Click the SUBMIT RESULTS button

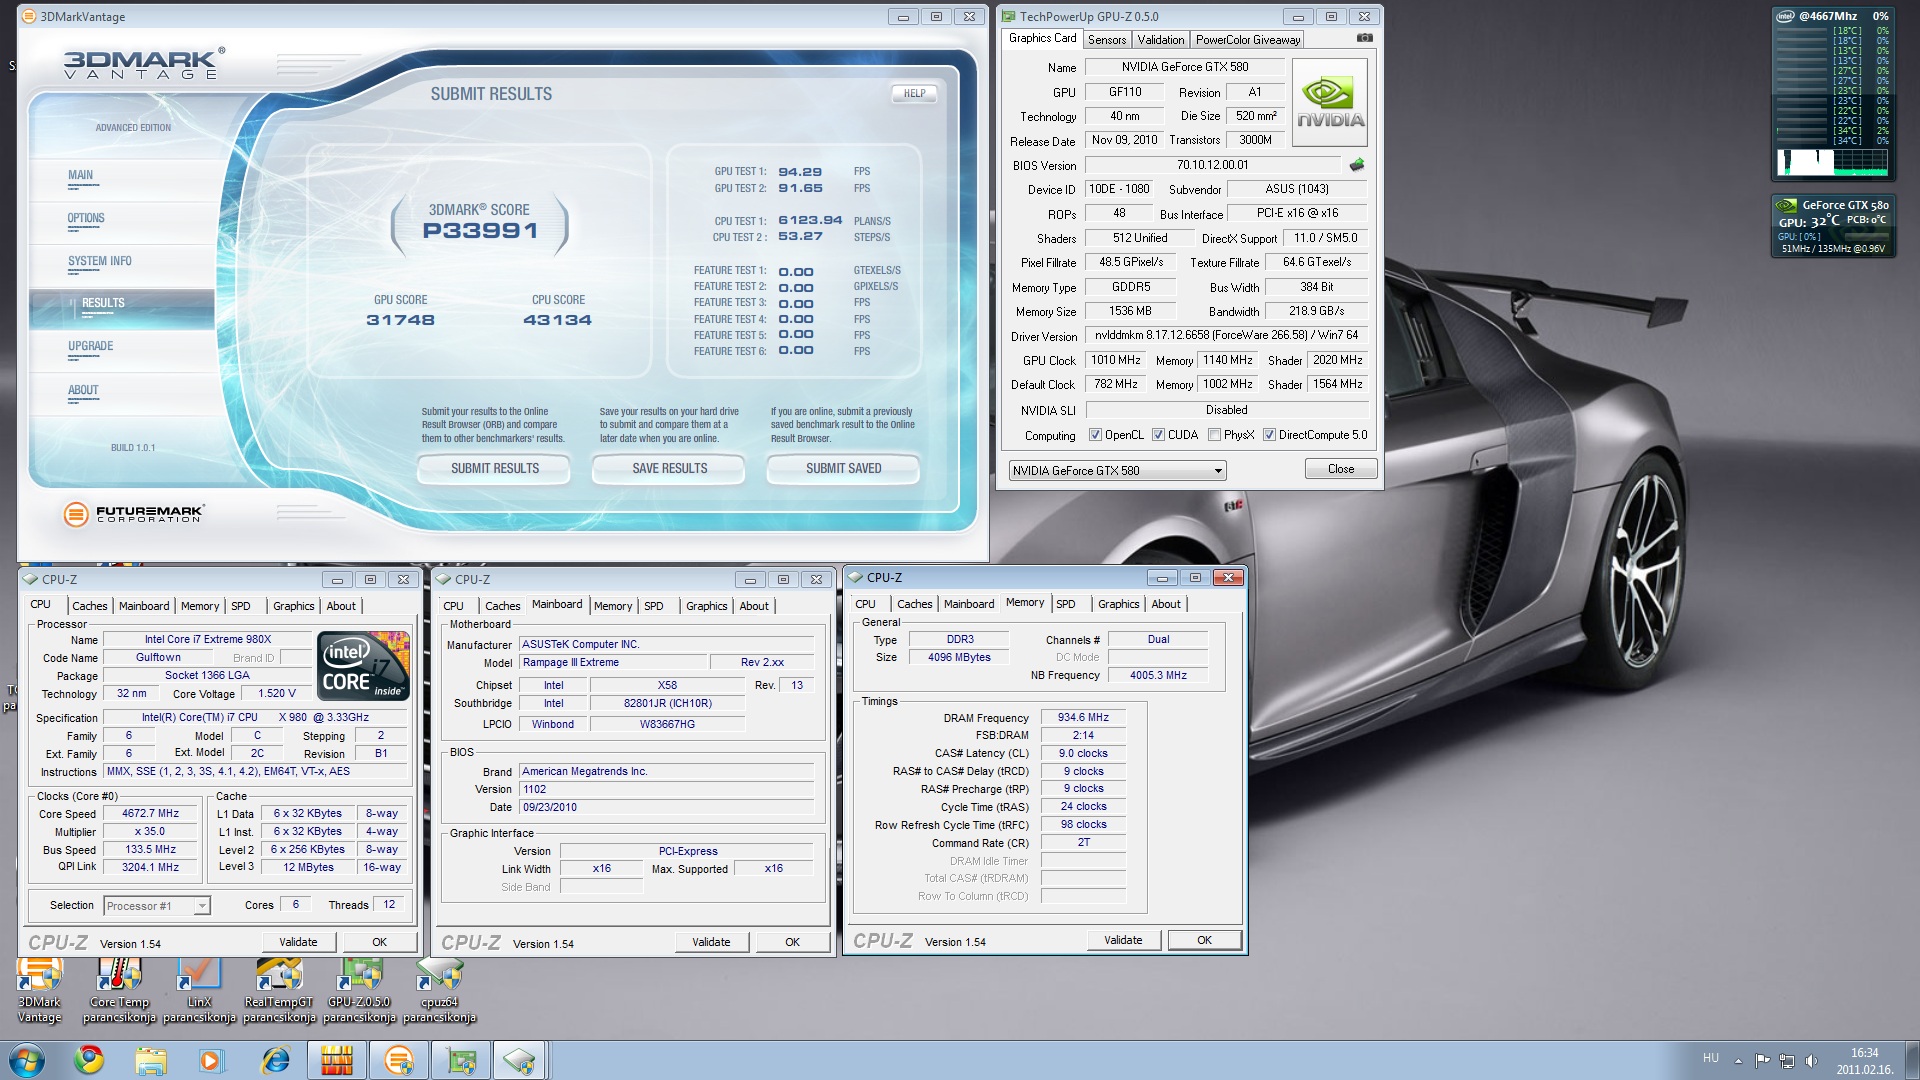tap(494, 468)
